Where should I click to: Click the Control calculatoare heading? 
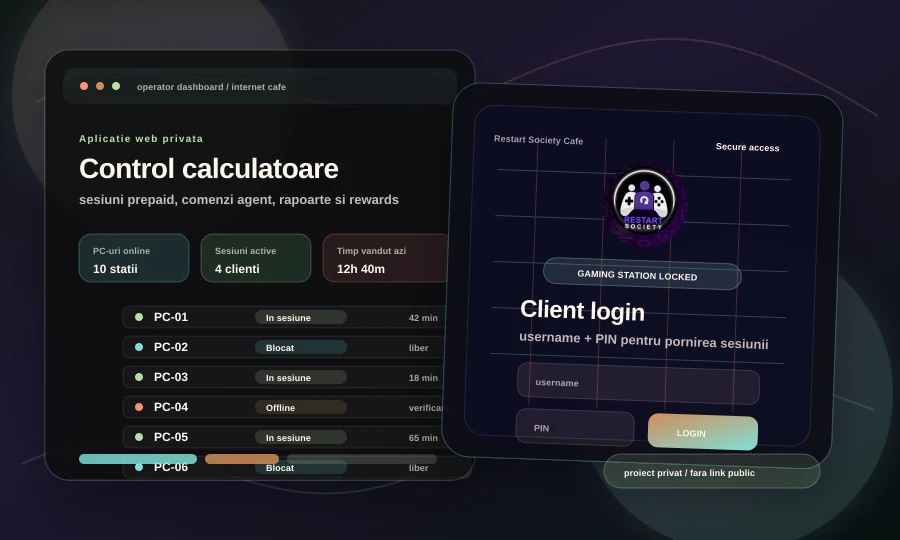coord(208,169)
